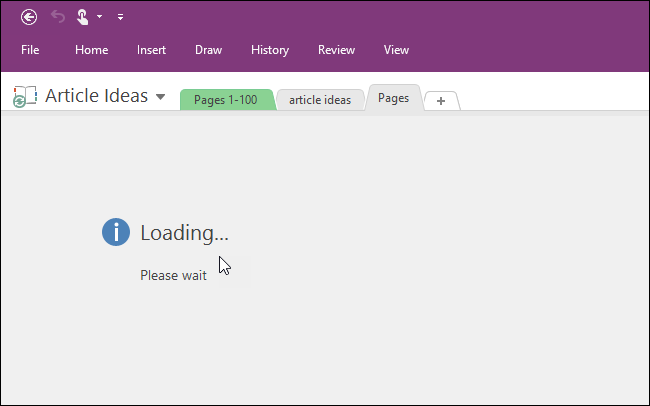The height and width of the screenshot is (406, 650).
Task: Expand the Article Ideas notebook dropdown
Action: coord(160,97)
